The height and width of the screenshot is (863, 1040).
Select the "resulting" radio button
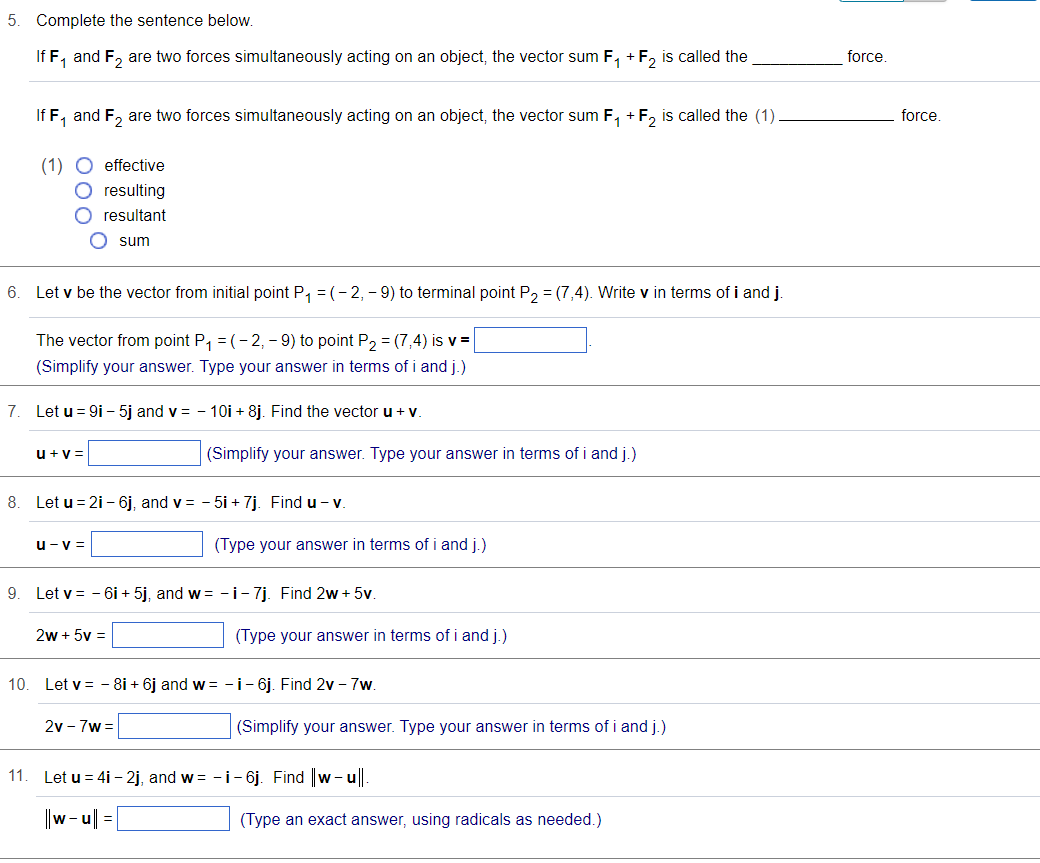84,190
